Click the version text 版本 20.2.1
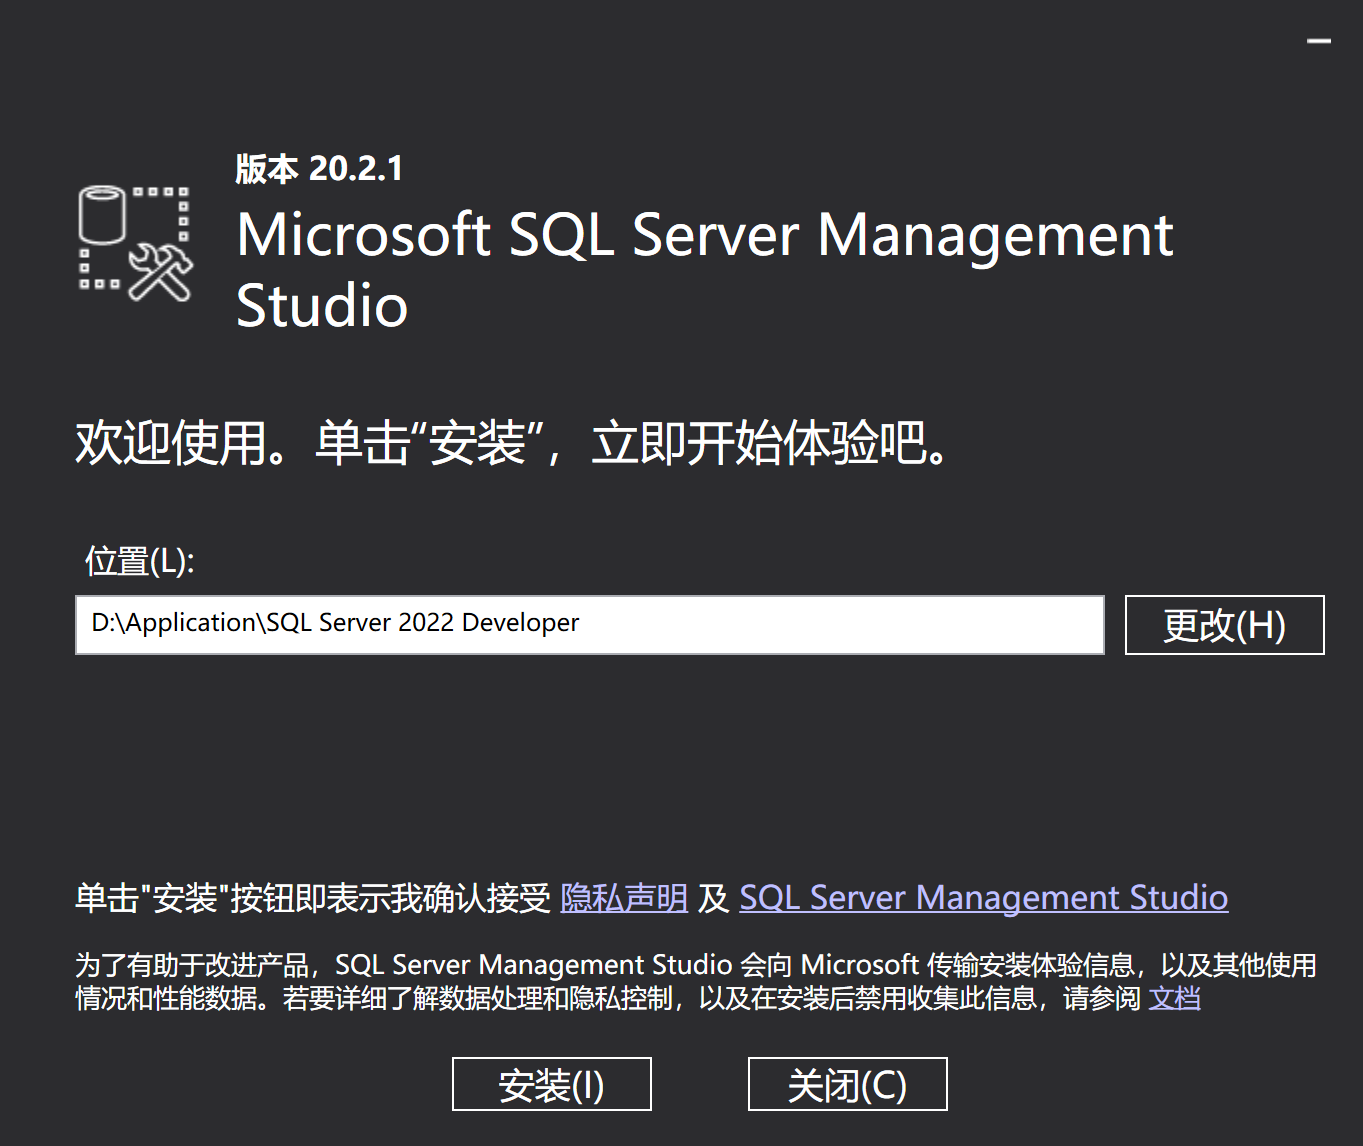Viewport: 1363px width, 1146px height. tap(316, 168)
